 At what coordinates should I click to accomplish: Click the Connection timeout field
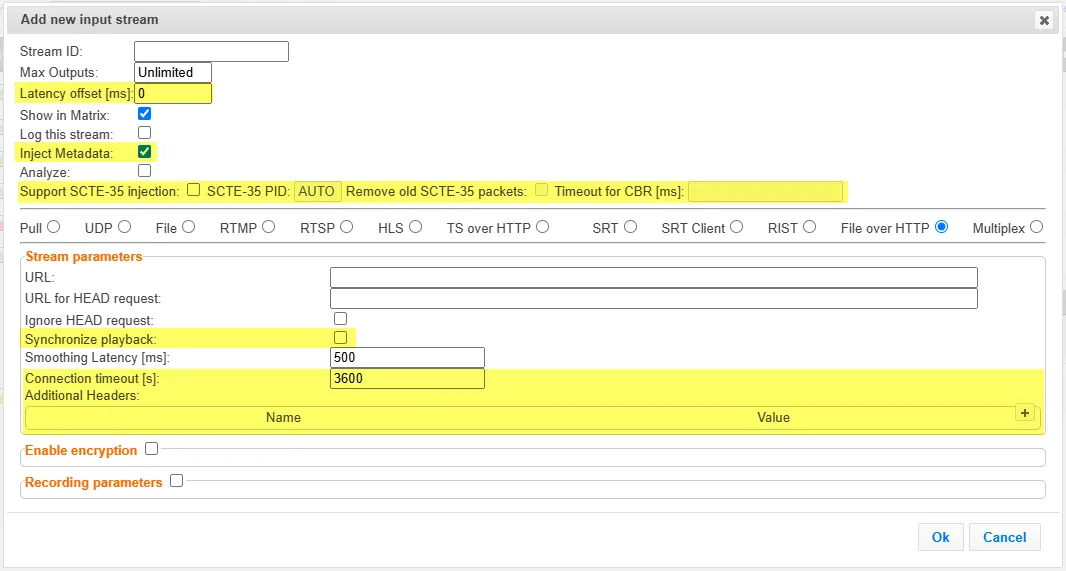coord(407,379)
